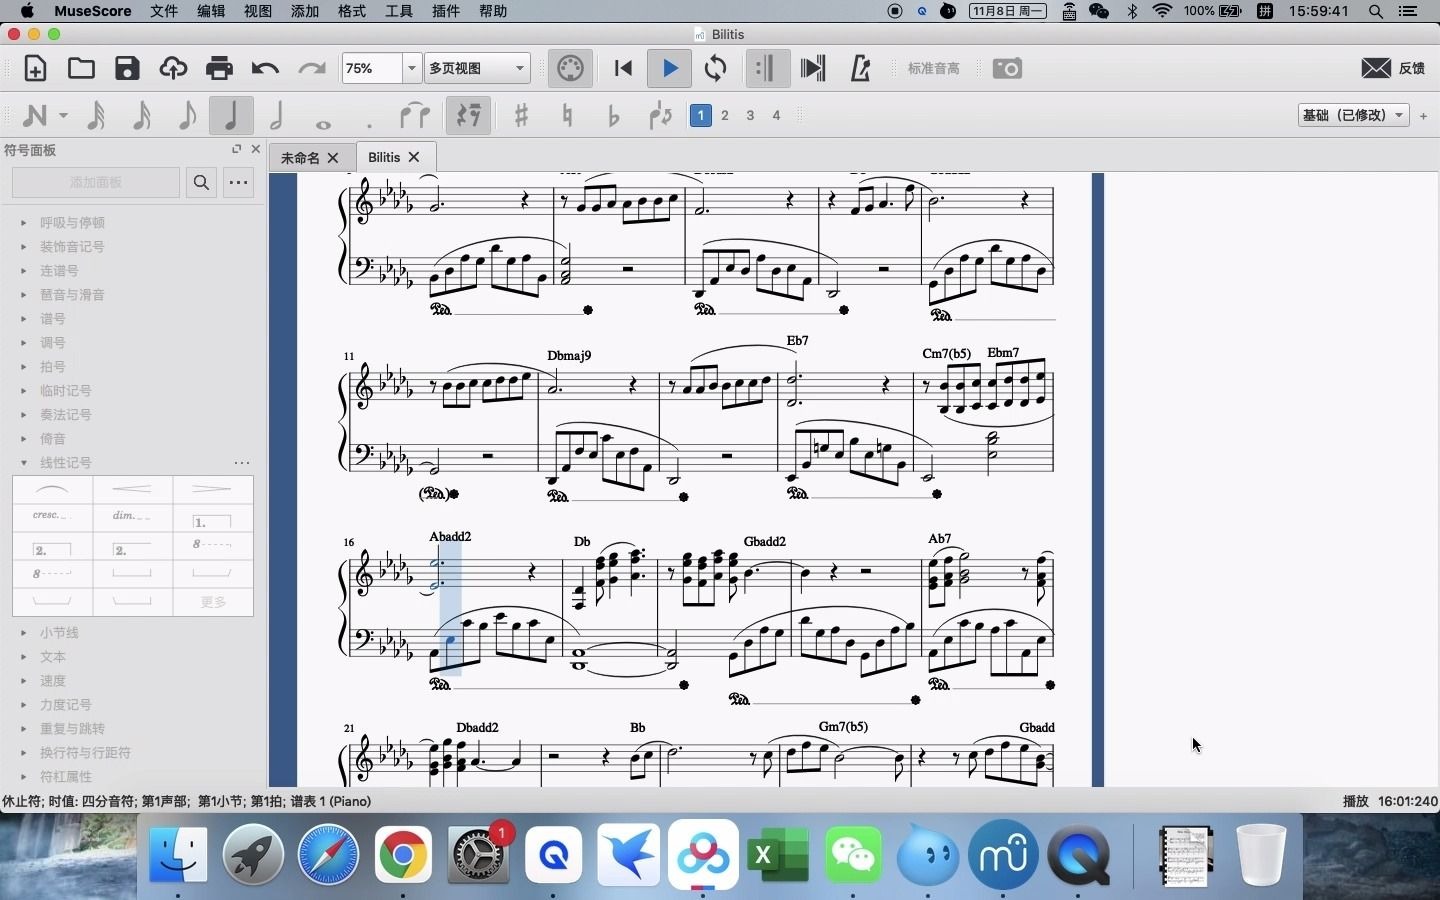This screenshot has width=1440, height=900.
Task: Open the workspace 基础(已修改) dropdown
Action: tap(1353, 115)
